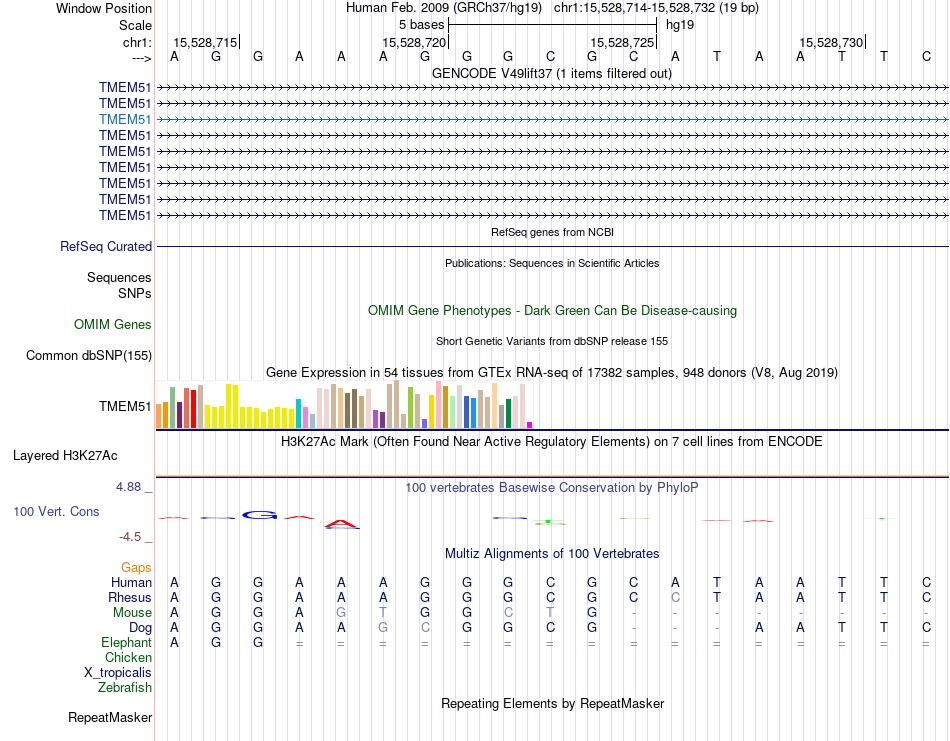The width and height of the screenshot is (950, 741).
Task: Click the 15,528,730 ruler position
Action: coord(831,42)
